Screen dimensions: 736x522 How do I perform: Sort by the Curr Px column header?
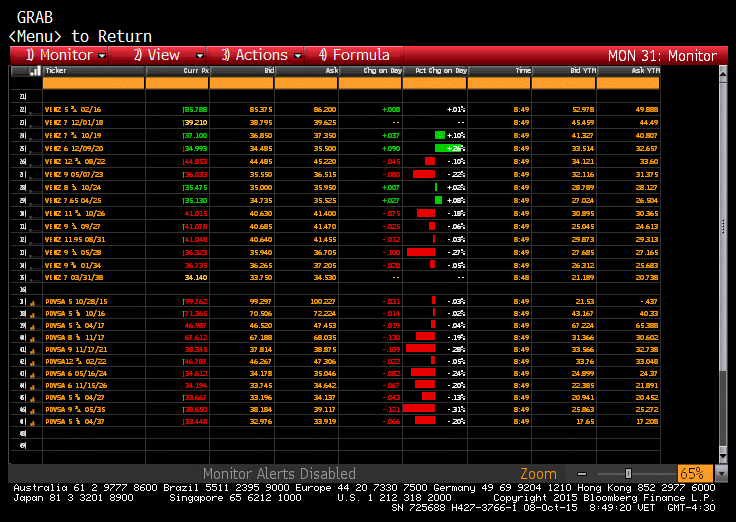(177, 71)
